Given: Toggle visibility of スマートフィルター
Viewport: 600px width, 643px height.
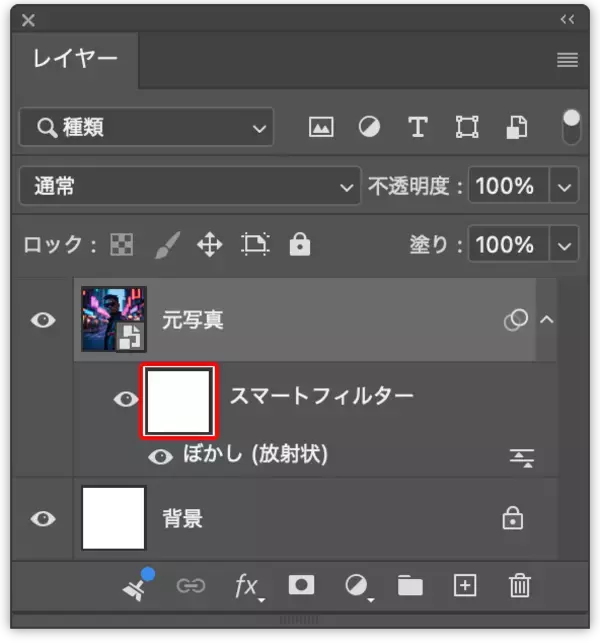Looking at the screenshot, I should tap(126, 399).
